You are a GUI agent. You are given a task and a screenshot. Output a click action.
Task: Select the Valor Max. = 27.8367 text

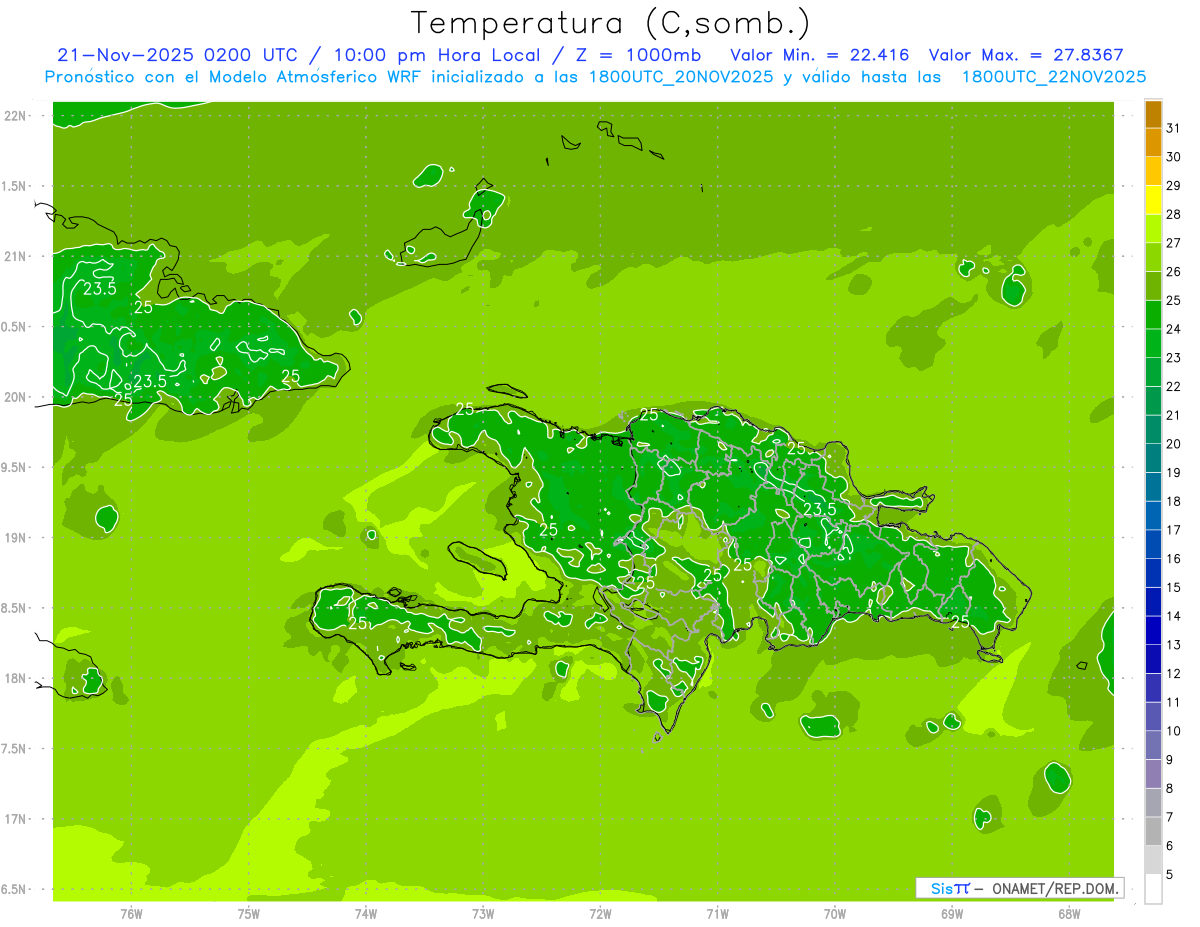[x=1032, y=55]
